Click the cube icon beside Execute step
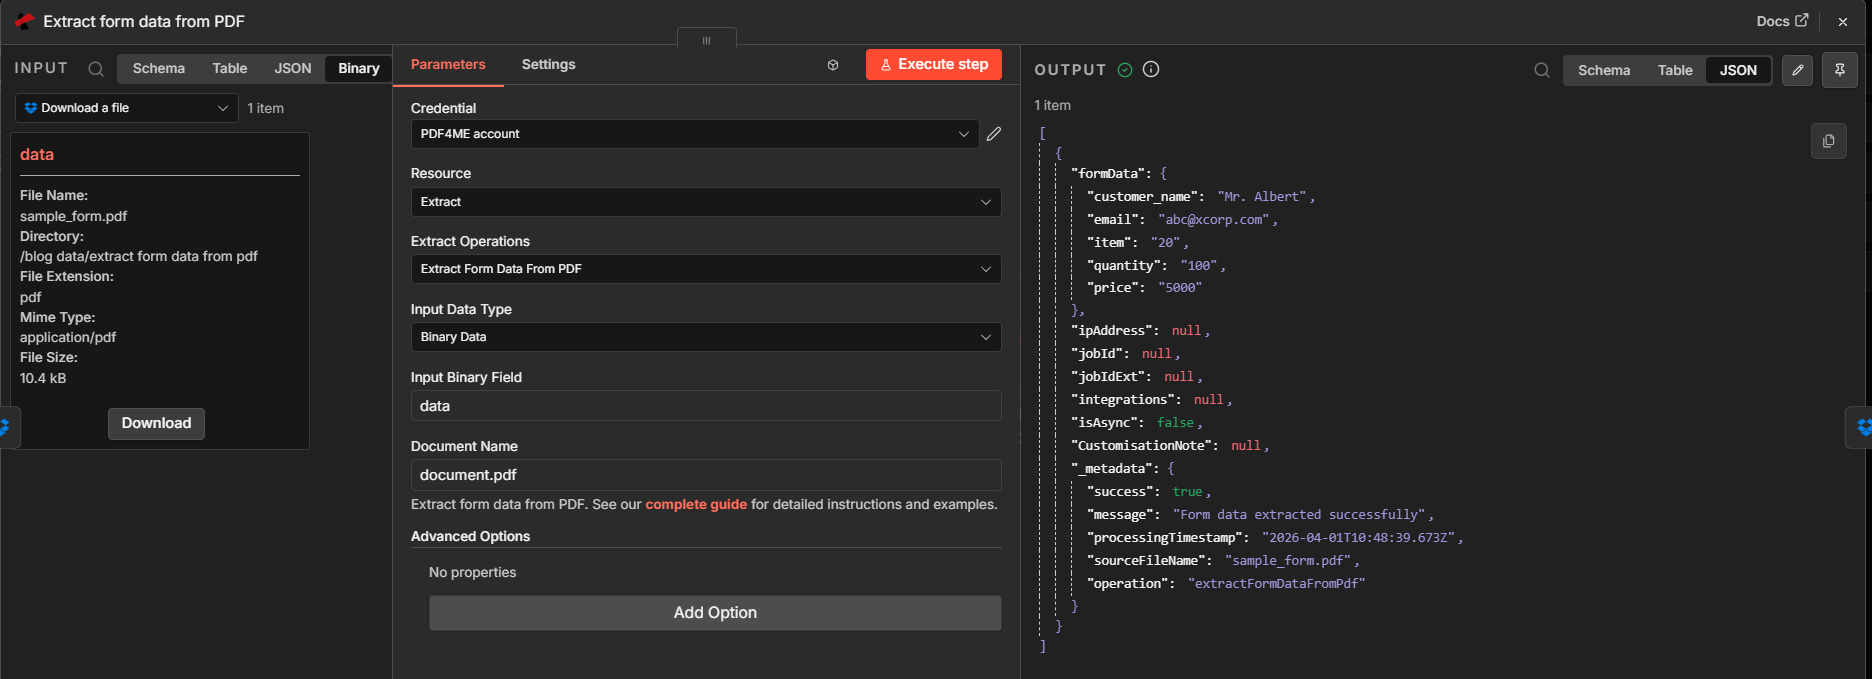1872x679 pixels. pos(833,65)
